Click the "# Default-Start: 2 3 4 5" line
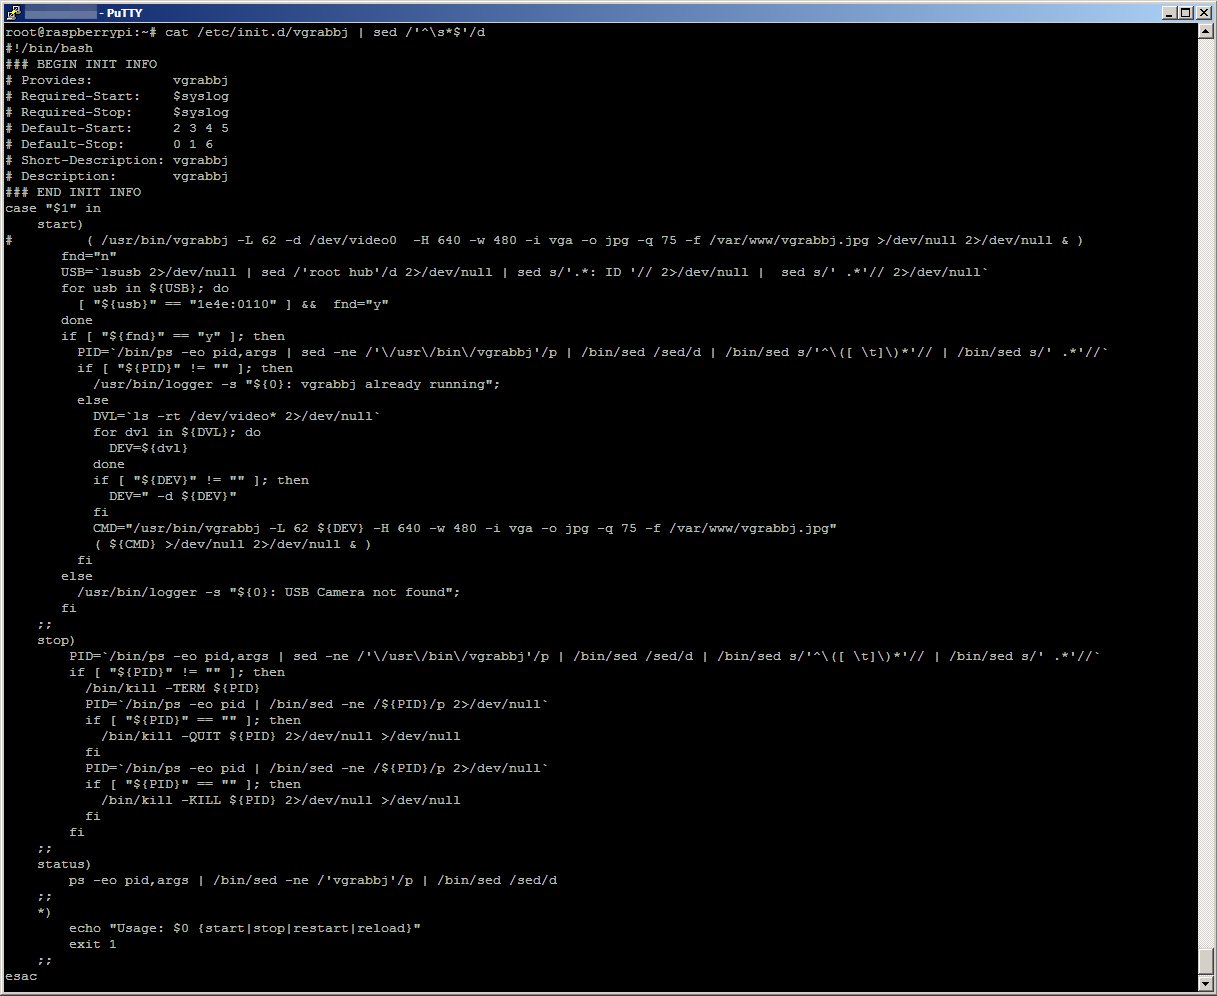 [117, 128]
